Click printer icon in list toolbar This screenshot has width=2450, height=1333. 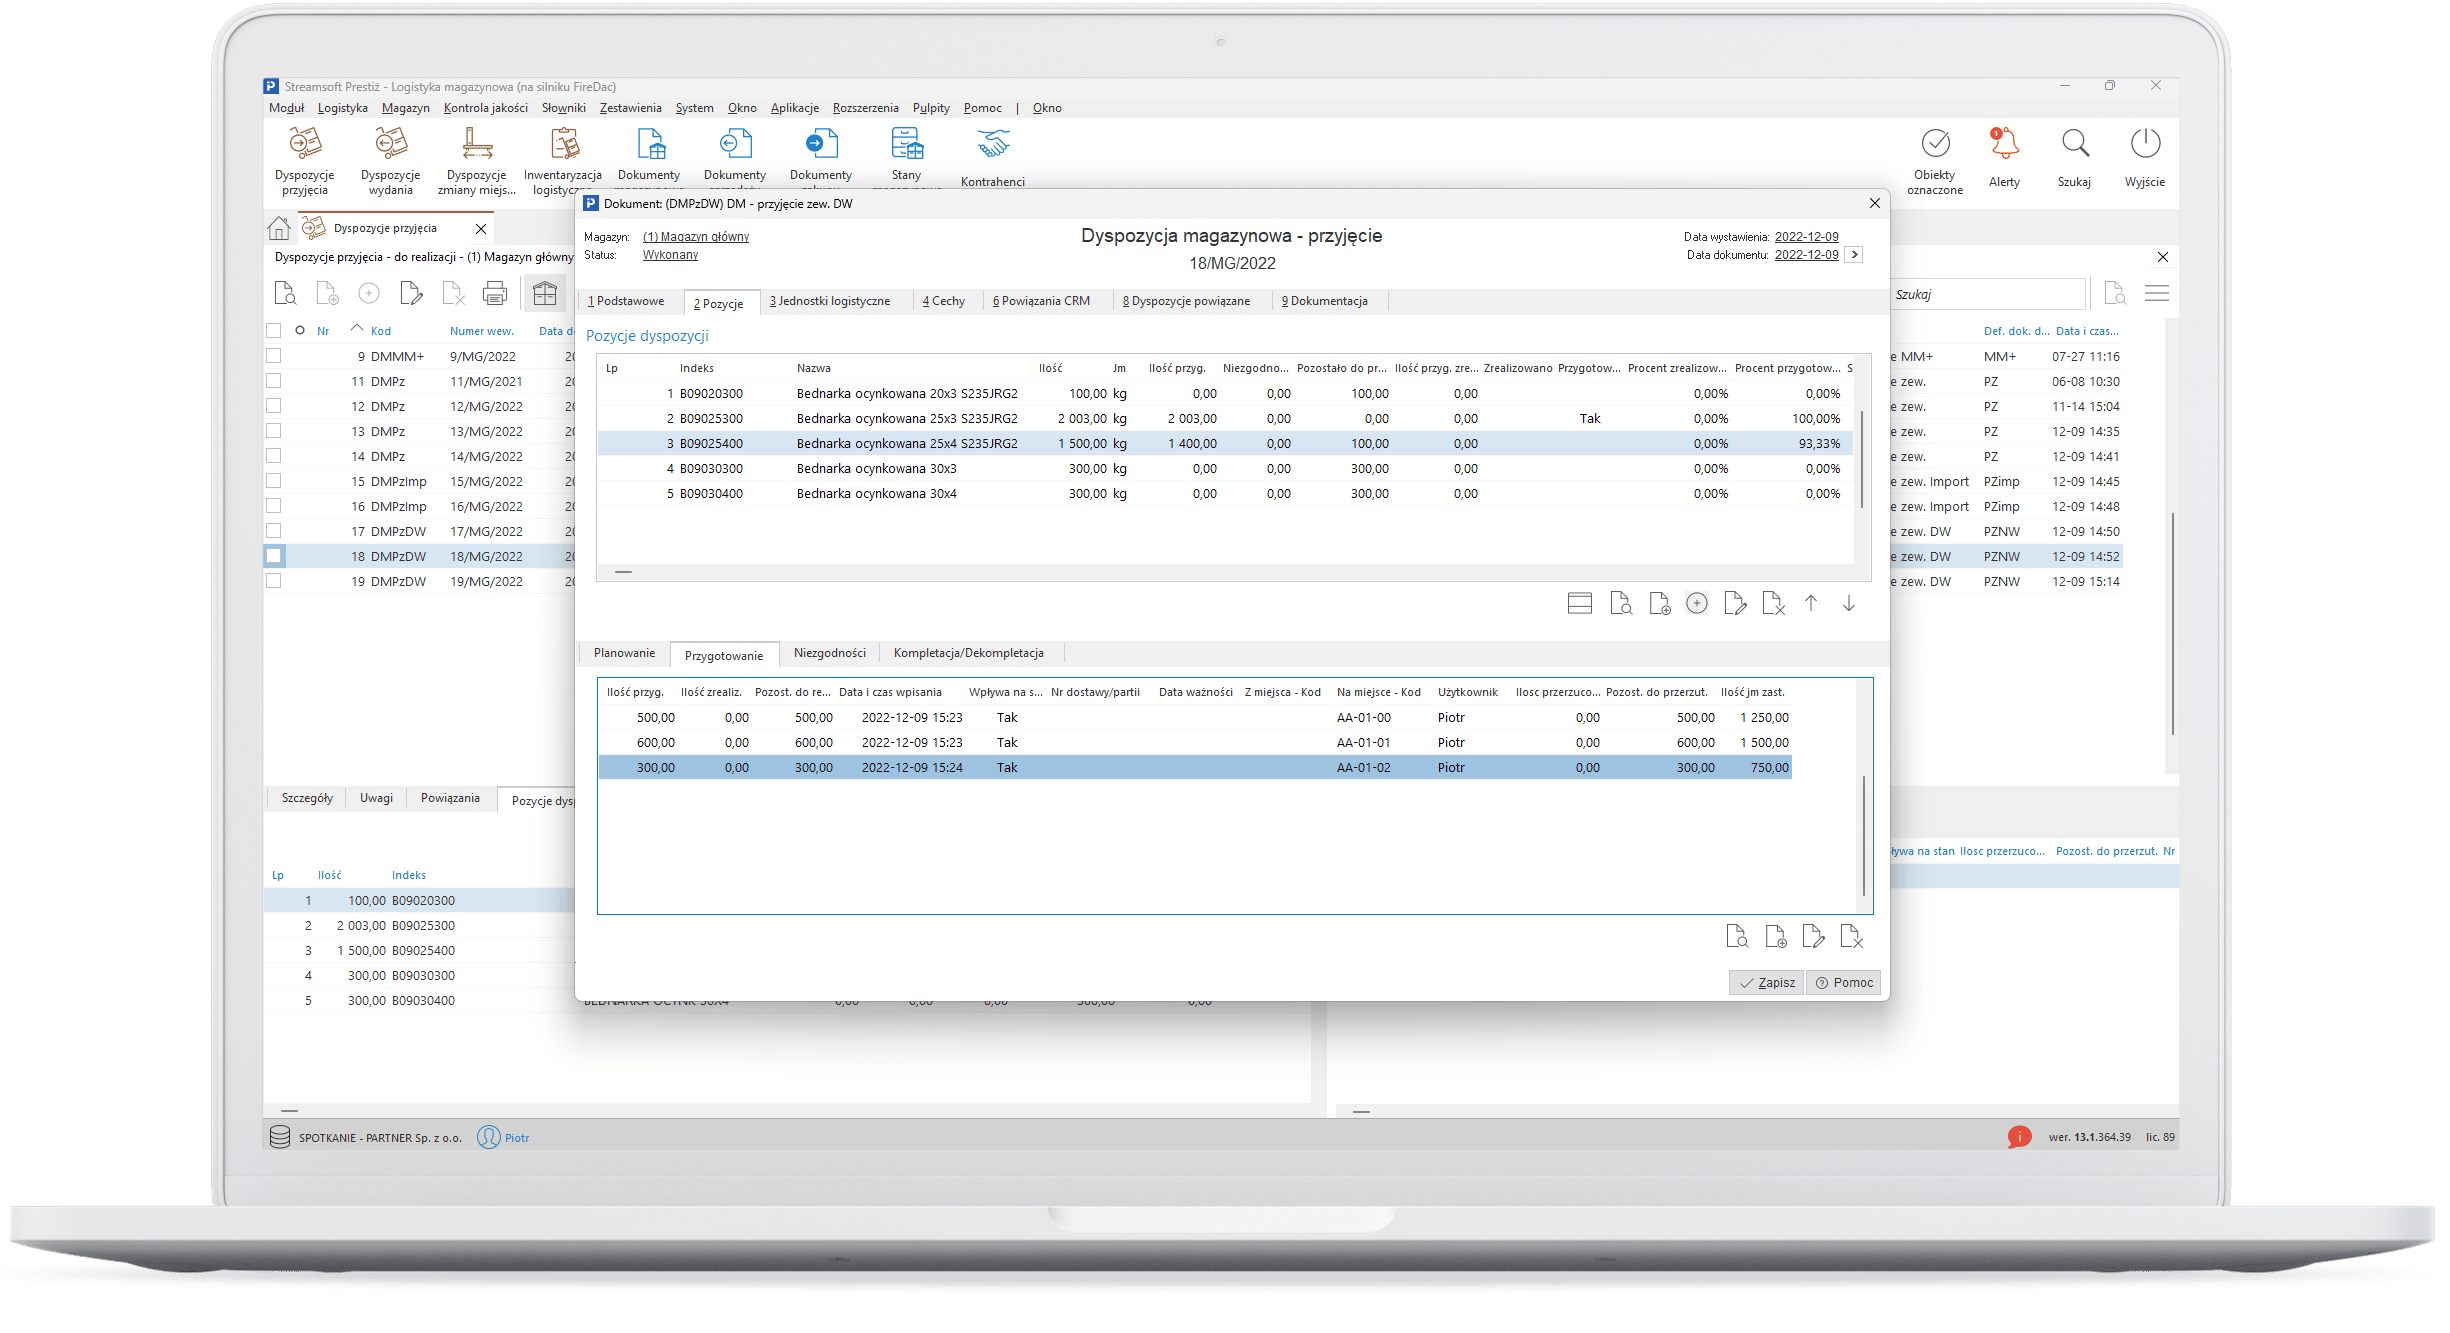(x=495, y=293)
